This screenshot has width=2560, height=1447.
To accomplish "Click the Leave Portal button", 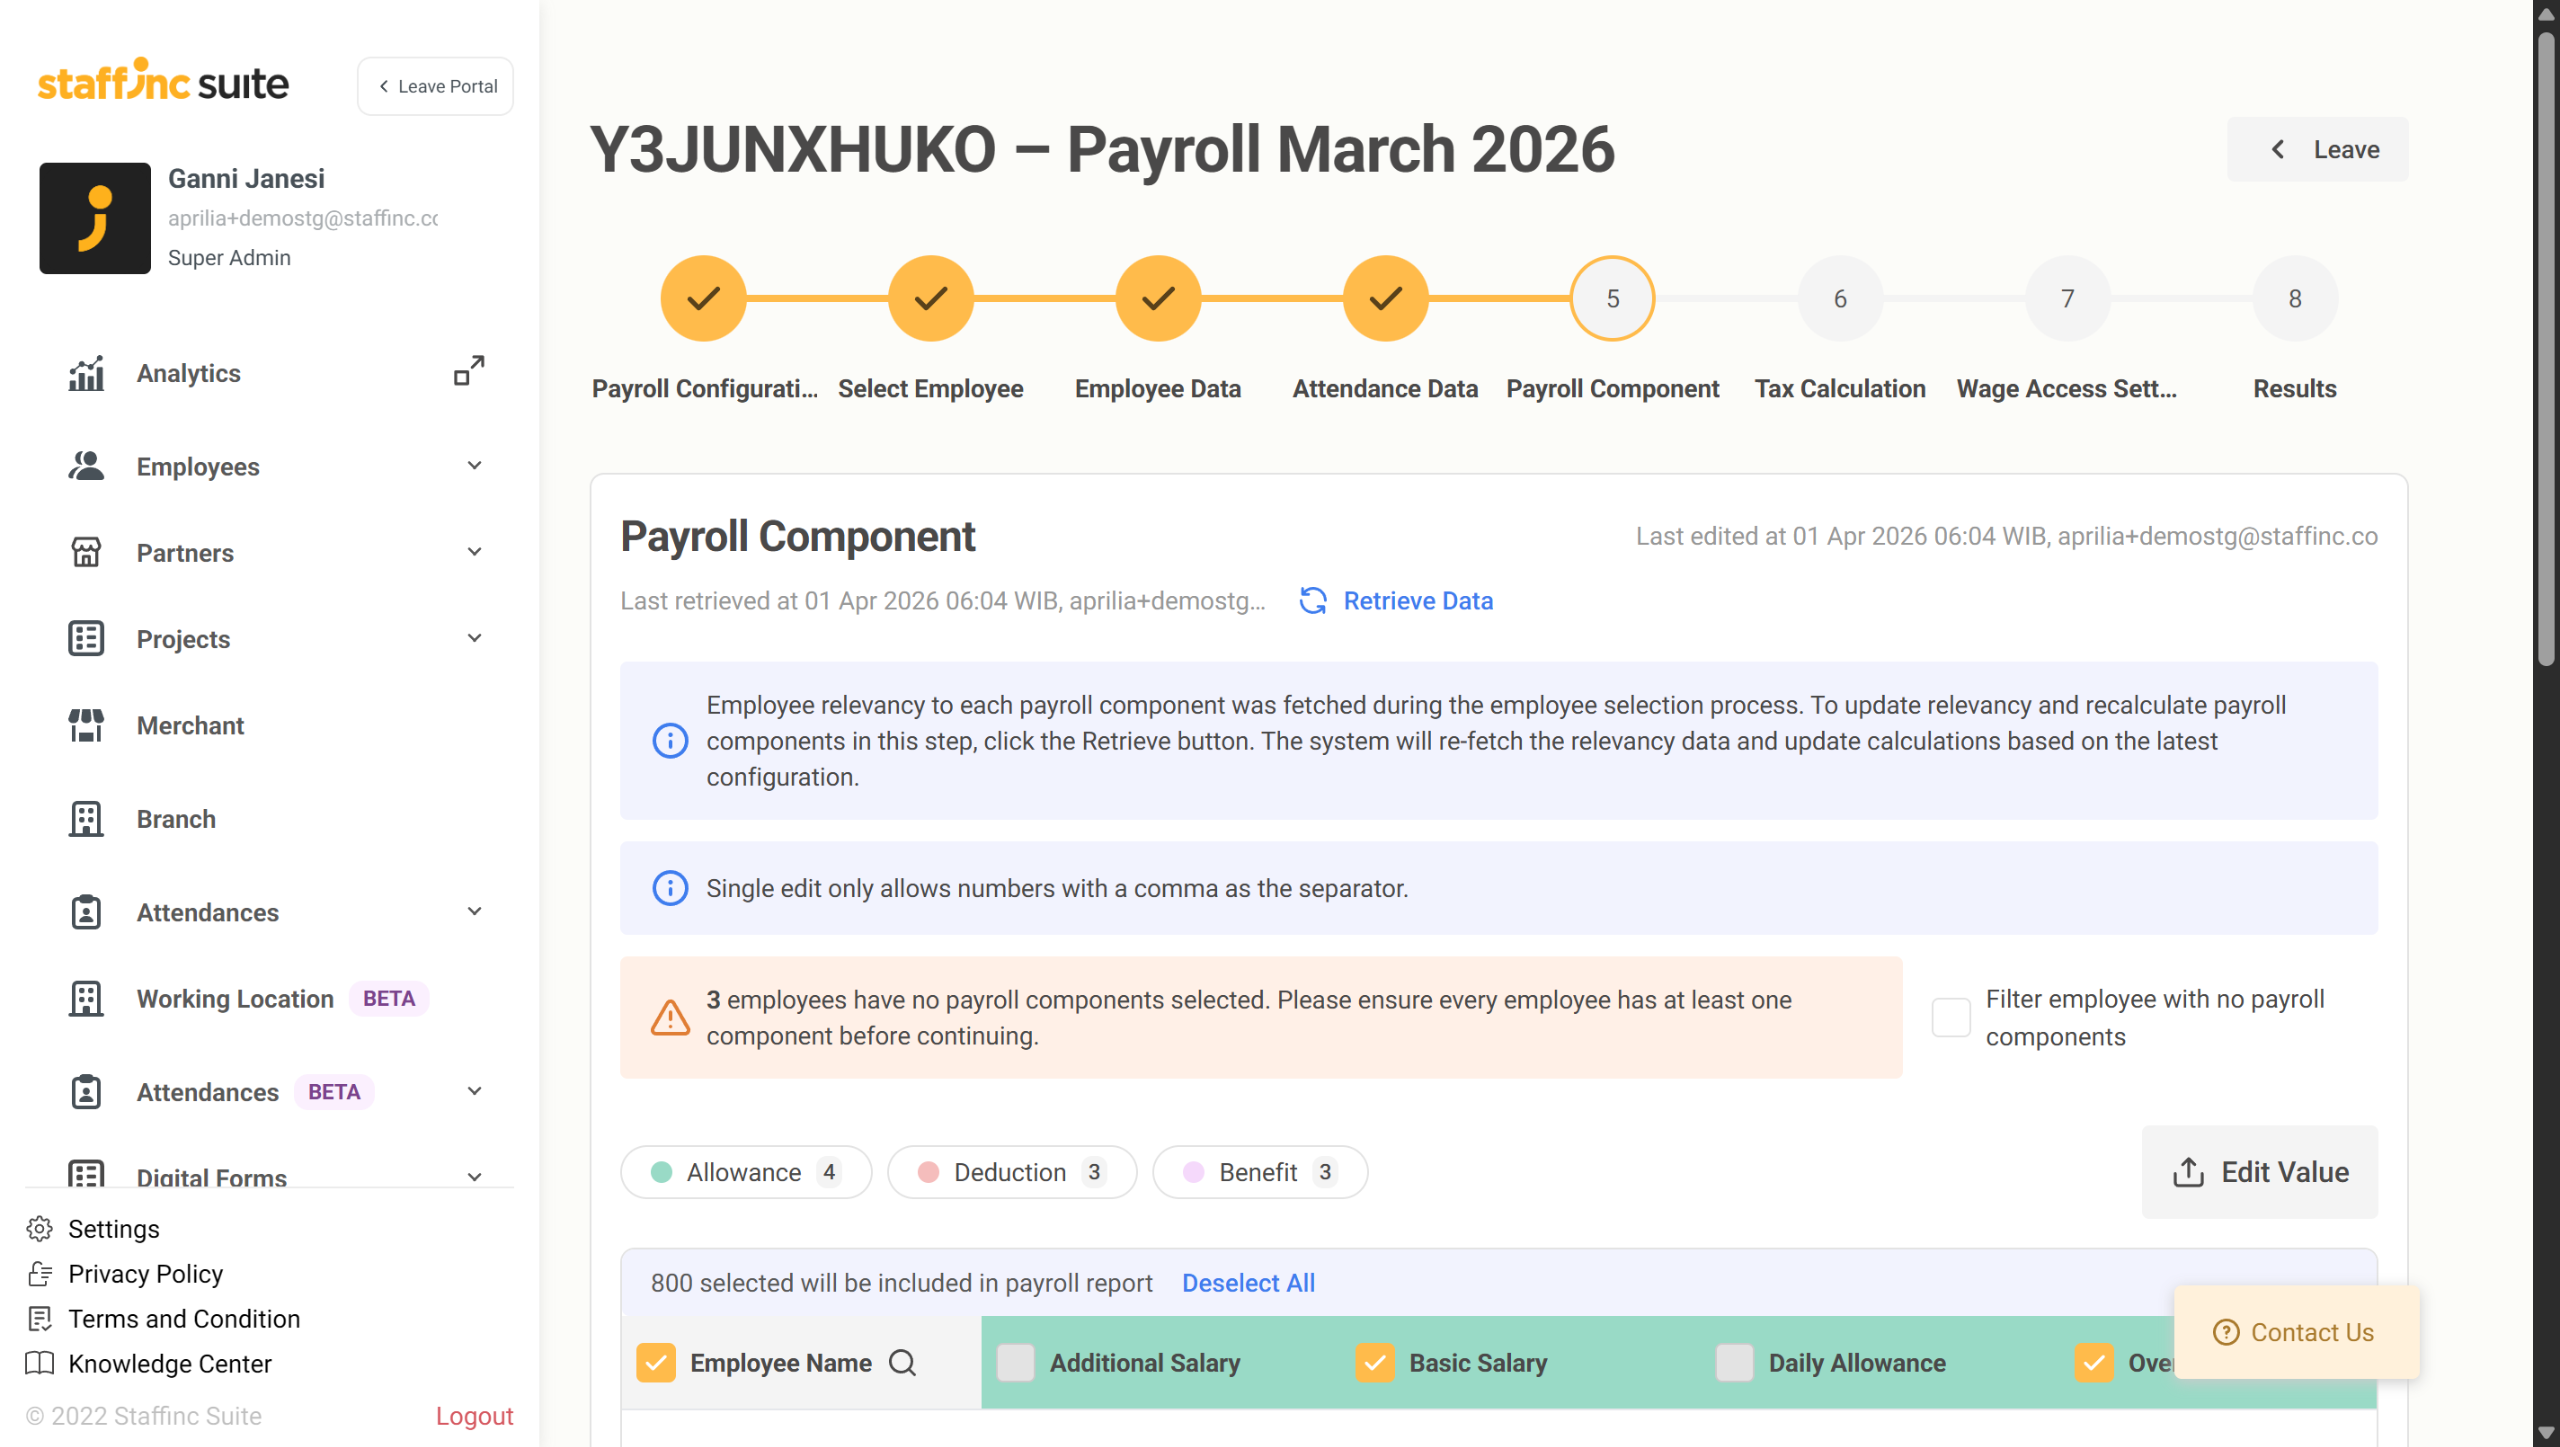I will (436, 86).
